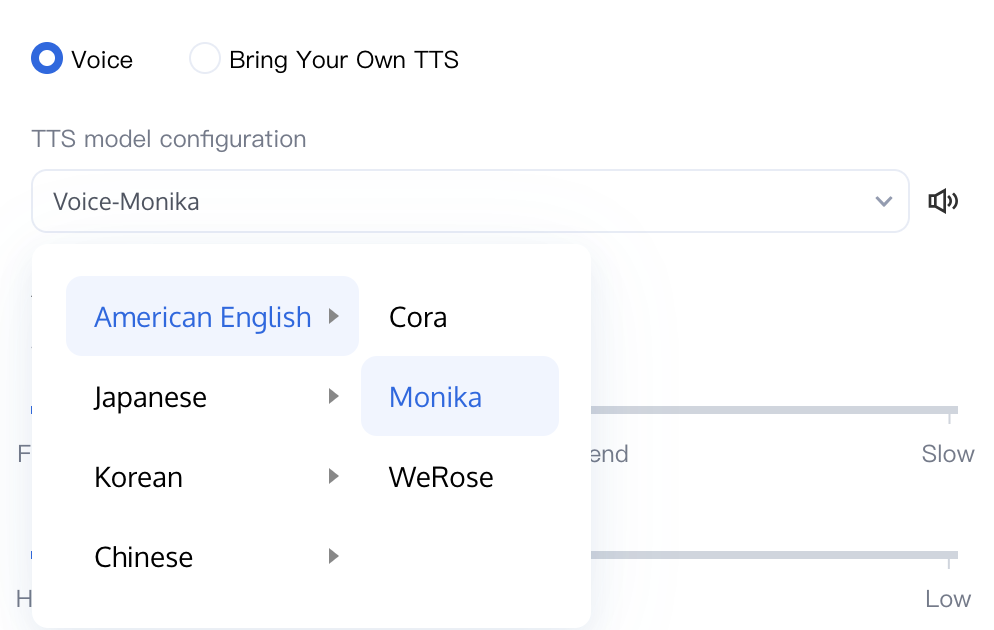This screenshot has width=994, height=630.
Task: Pick the Monika voice
Action: click(x=436, y=397)
